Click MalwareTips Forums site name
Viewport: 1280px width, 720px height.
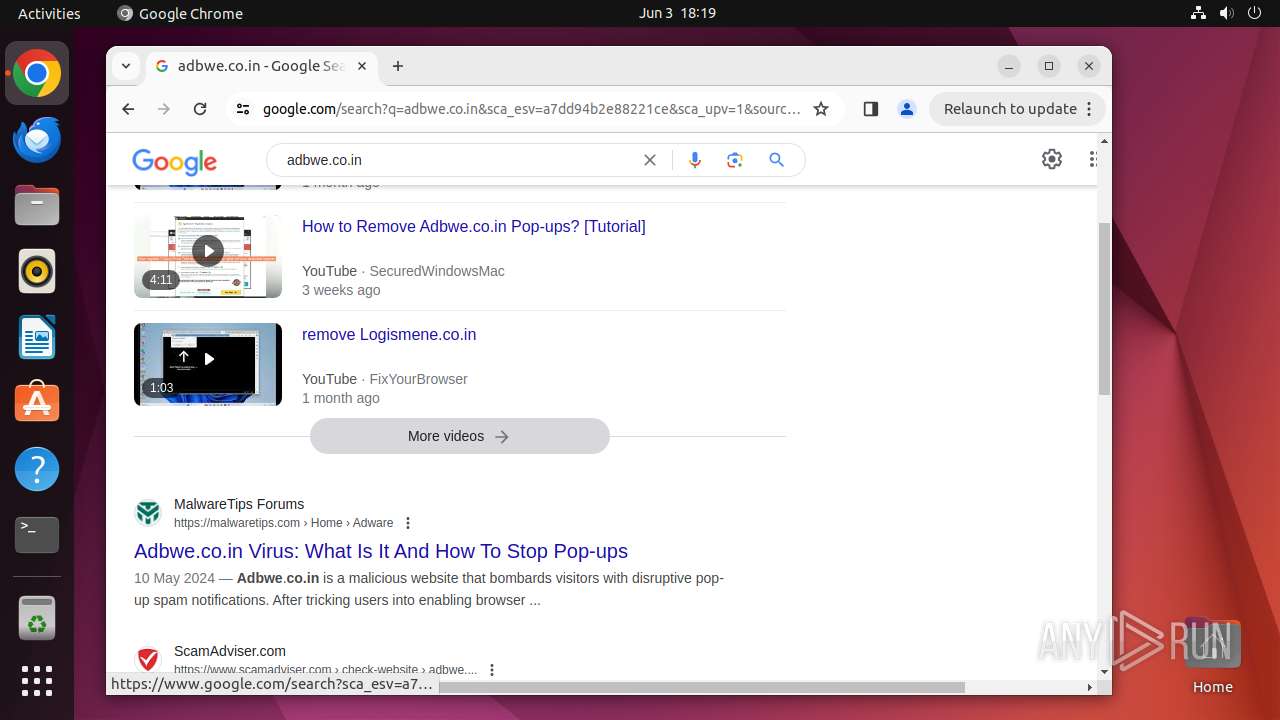(239, 504)
